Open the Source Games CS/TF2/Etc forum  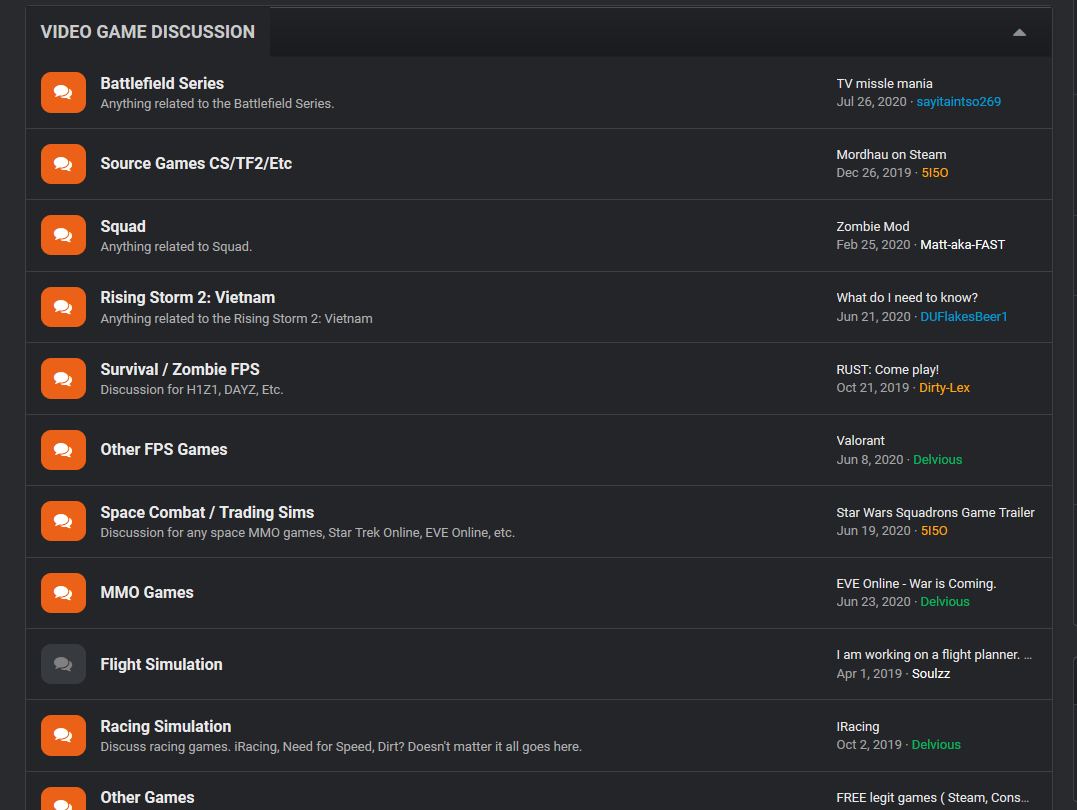[x=196, y=164]
